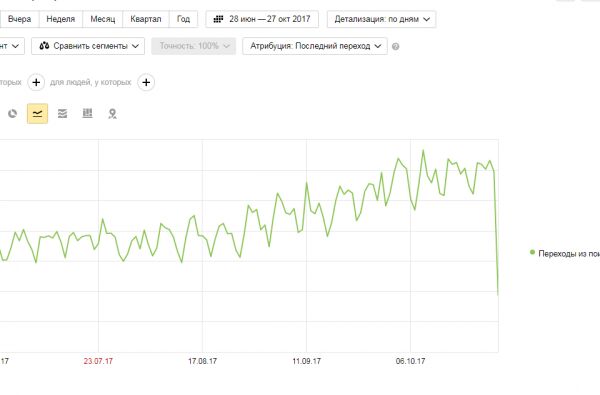Image resolution: width=600 pixels, height=395 pixels.
Task: Select the Вчера period tab
Action: [19, 19]
